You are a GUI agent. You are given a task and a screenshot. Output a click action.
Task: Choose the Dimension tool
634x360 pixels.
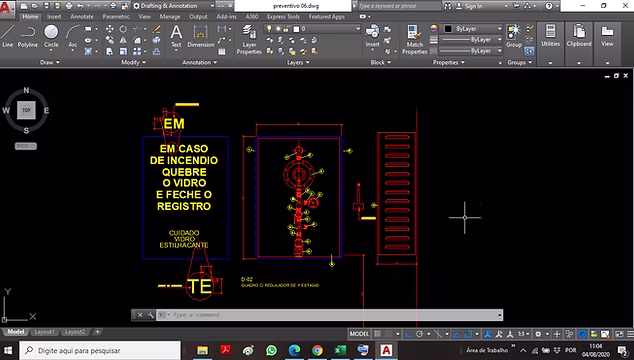[x=201, y=36]
